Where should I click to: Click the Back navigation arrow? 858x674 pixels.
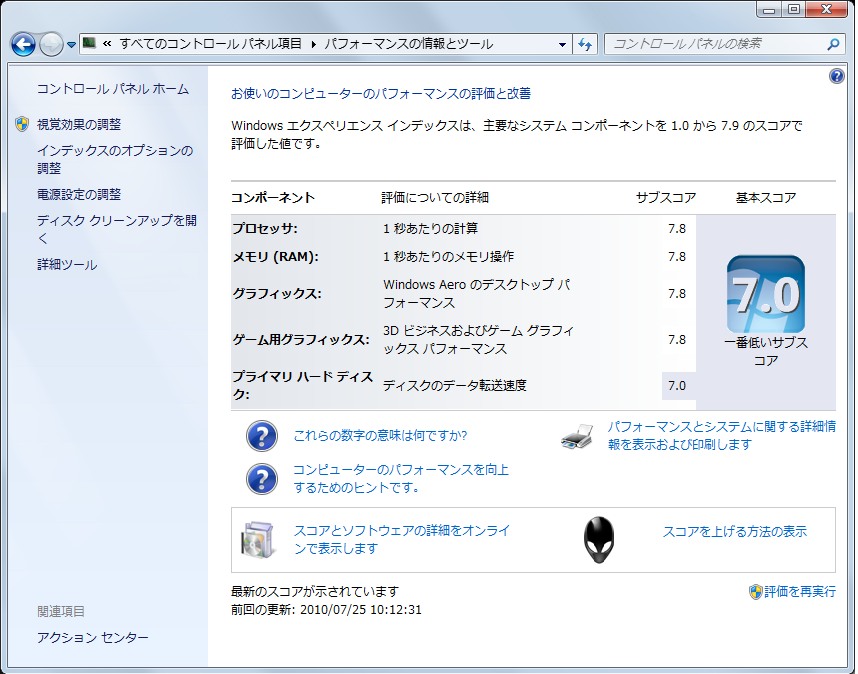[x=24, y=44]
